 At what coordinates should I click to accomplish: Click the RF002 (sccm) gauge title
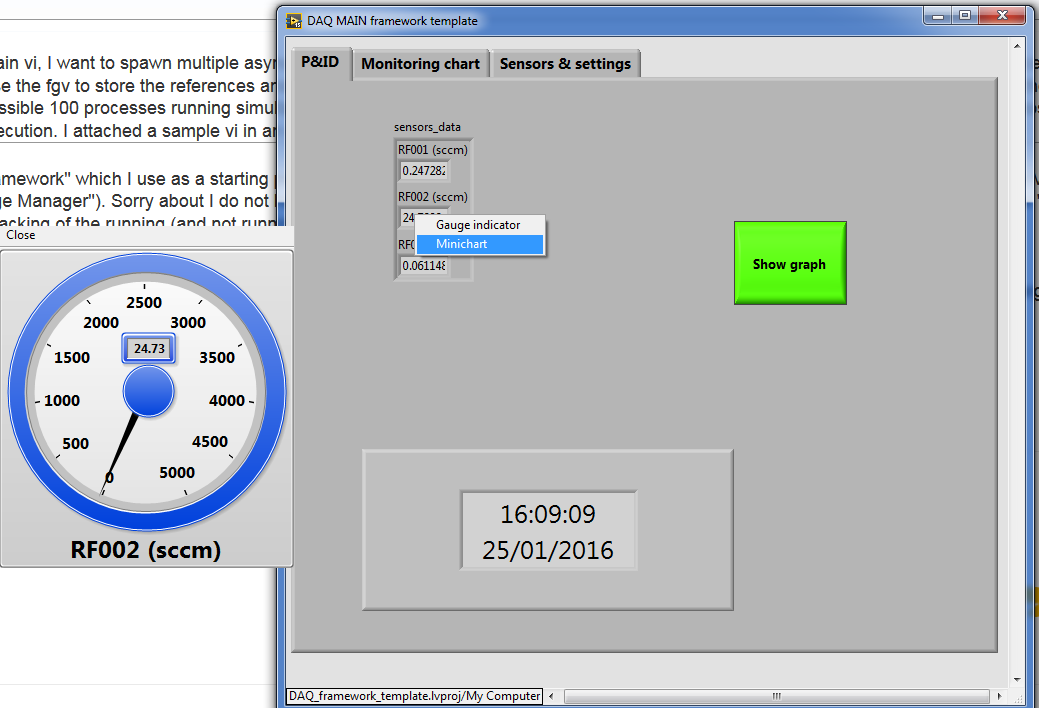tap(146, 550)
